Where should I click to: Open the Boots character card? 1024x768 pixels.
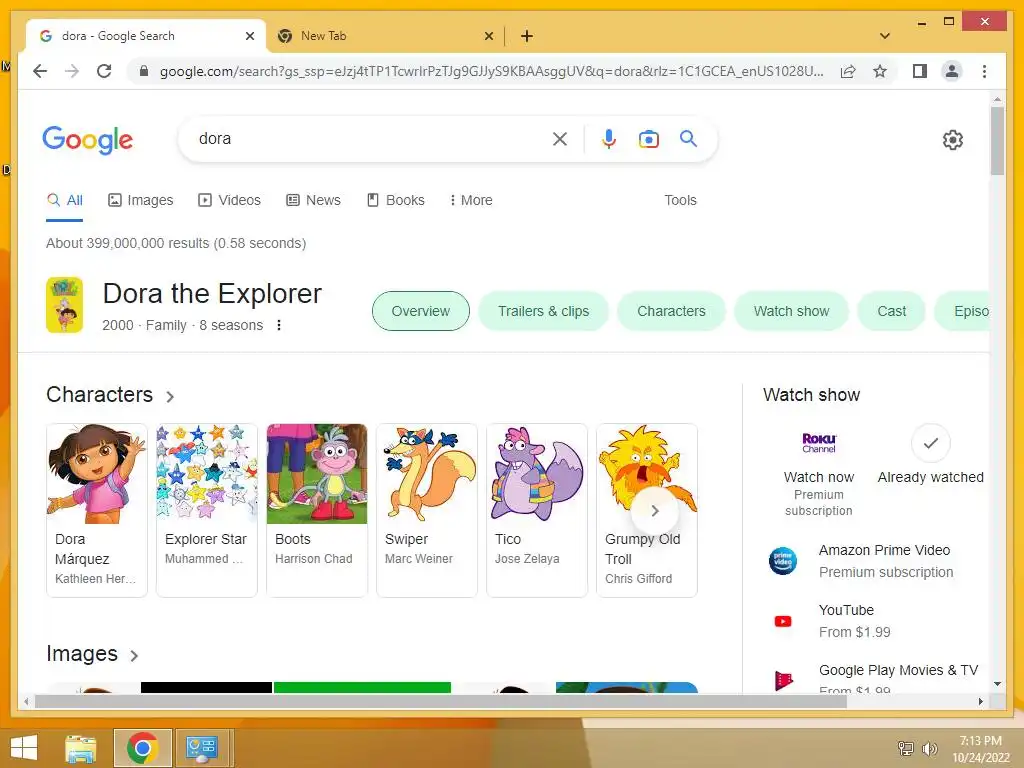click(317, 510)
